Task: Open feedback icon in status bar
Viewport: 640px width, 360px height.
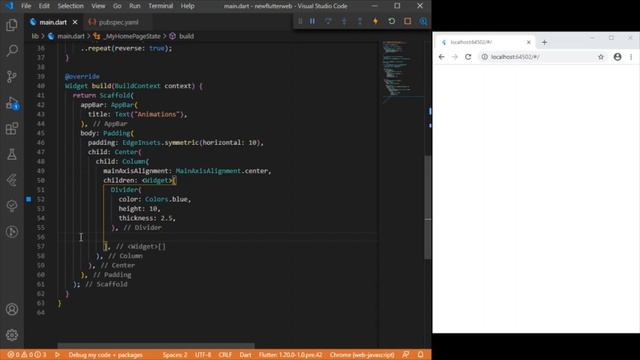Action: (406, 355)
